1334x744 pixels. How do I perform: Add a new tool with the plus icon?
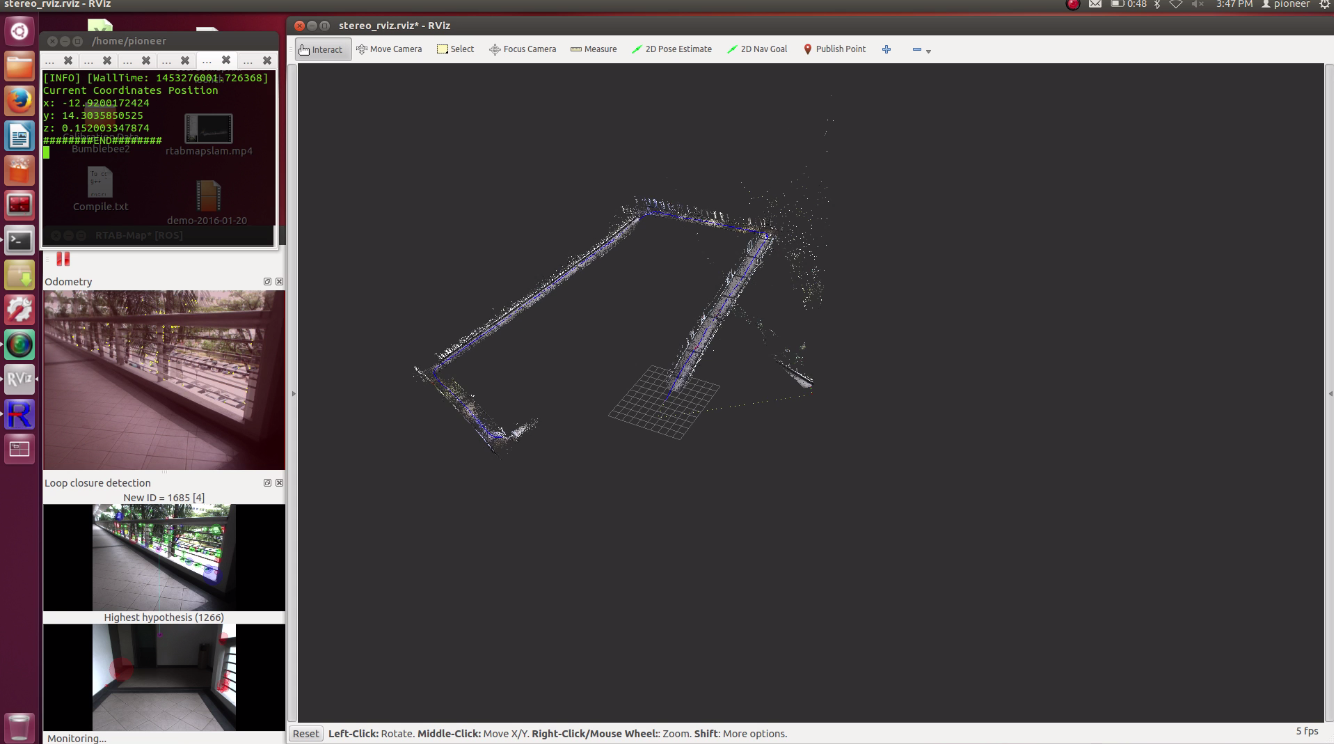click(x=886, y=49)
